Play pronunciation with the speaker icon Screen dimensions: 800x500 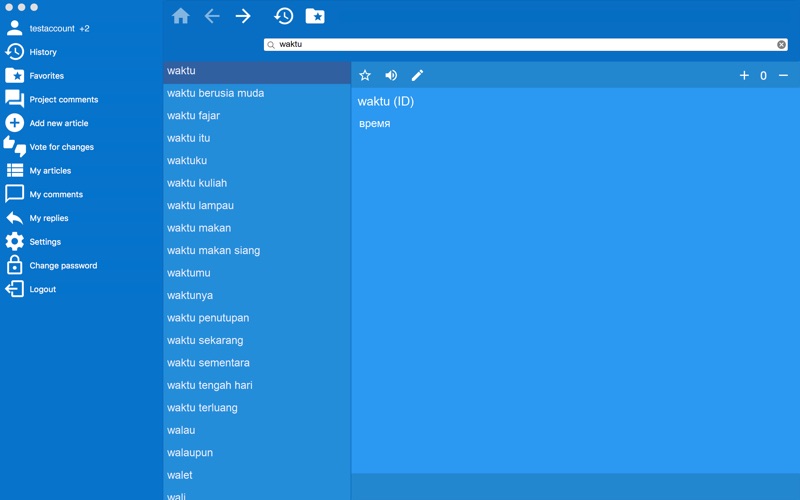click(391, 76)
